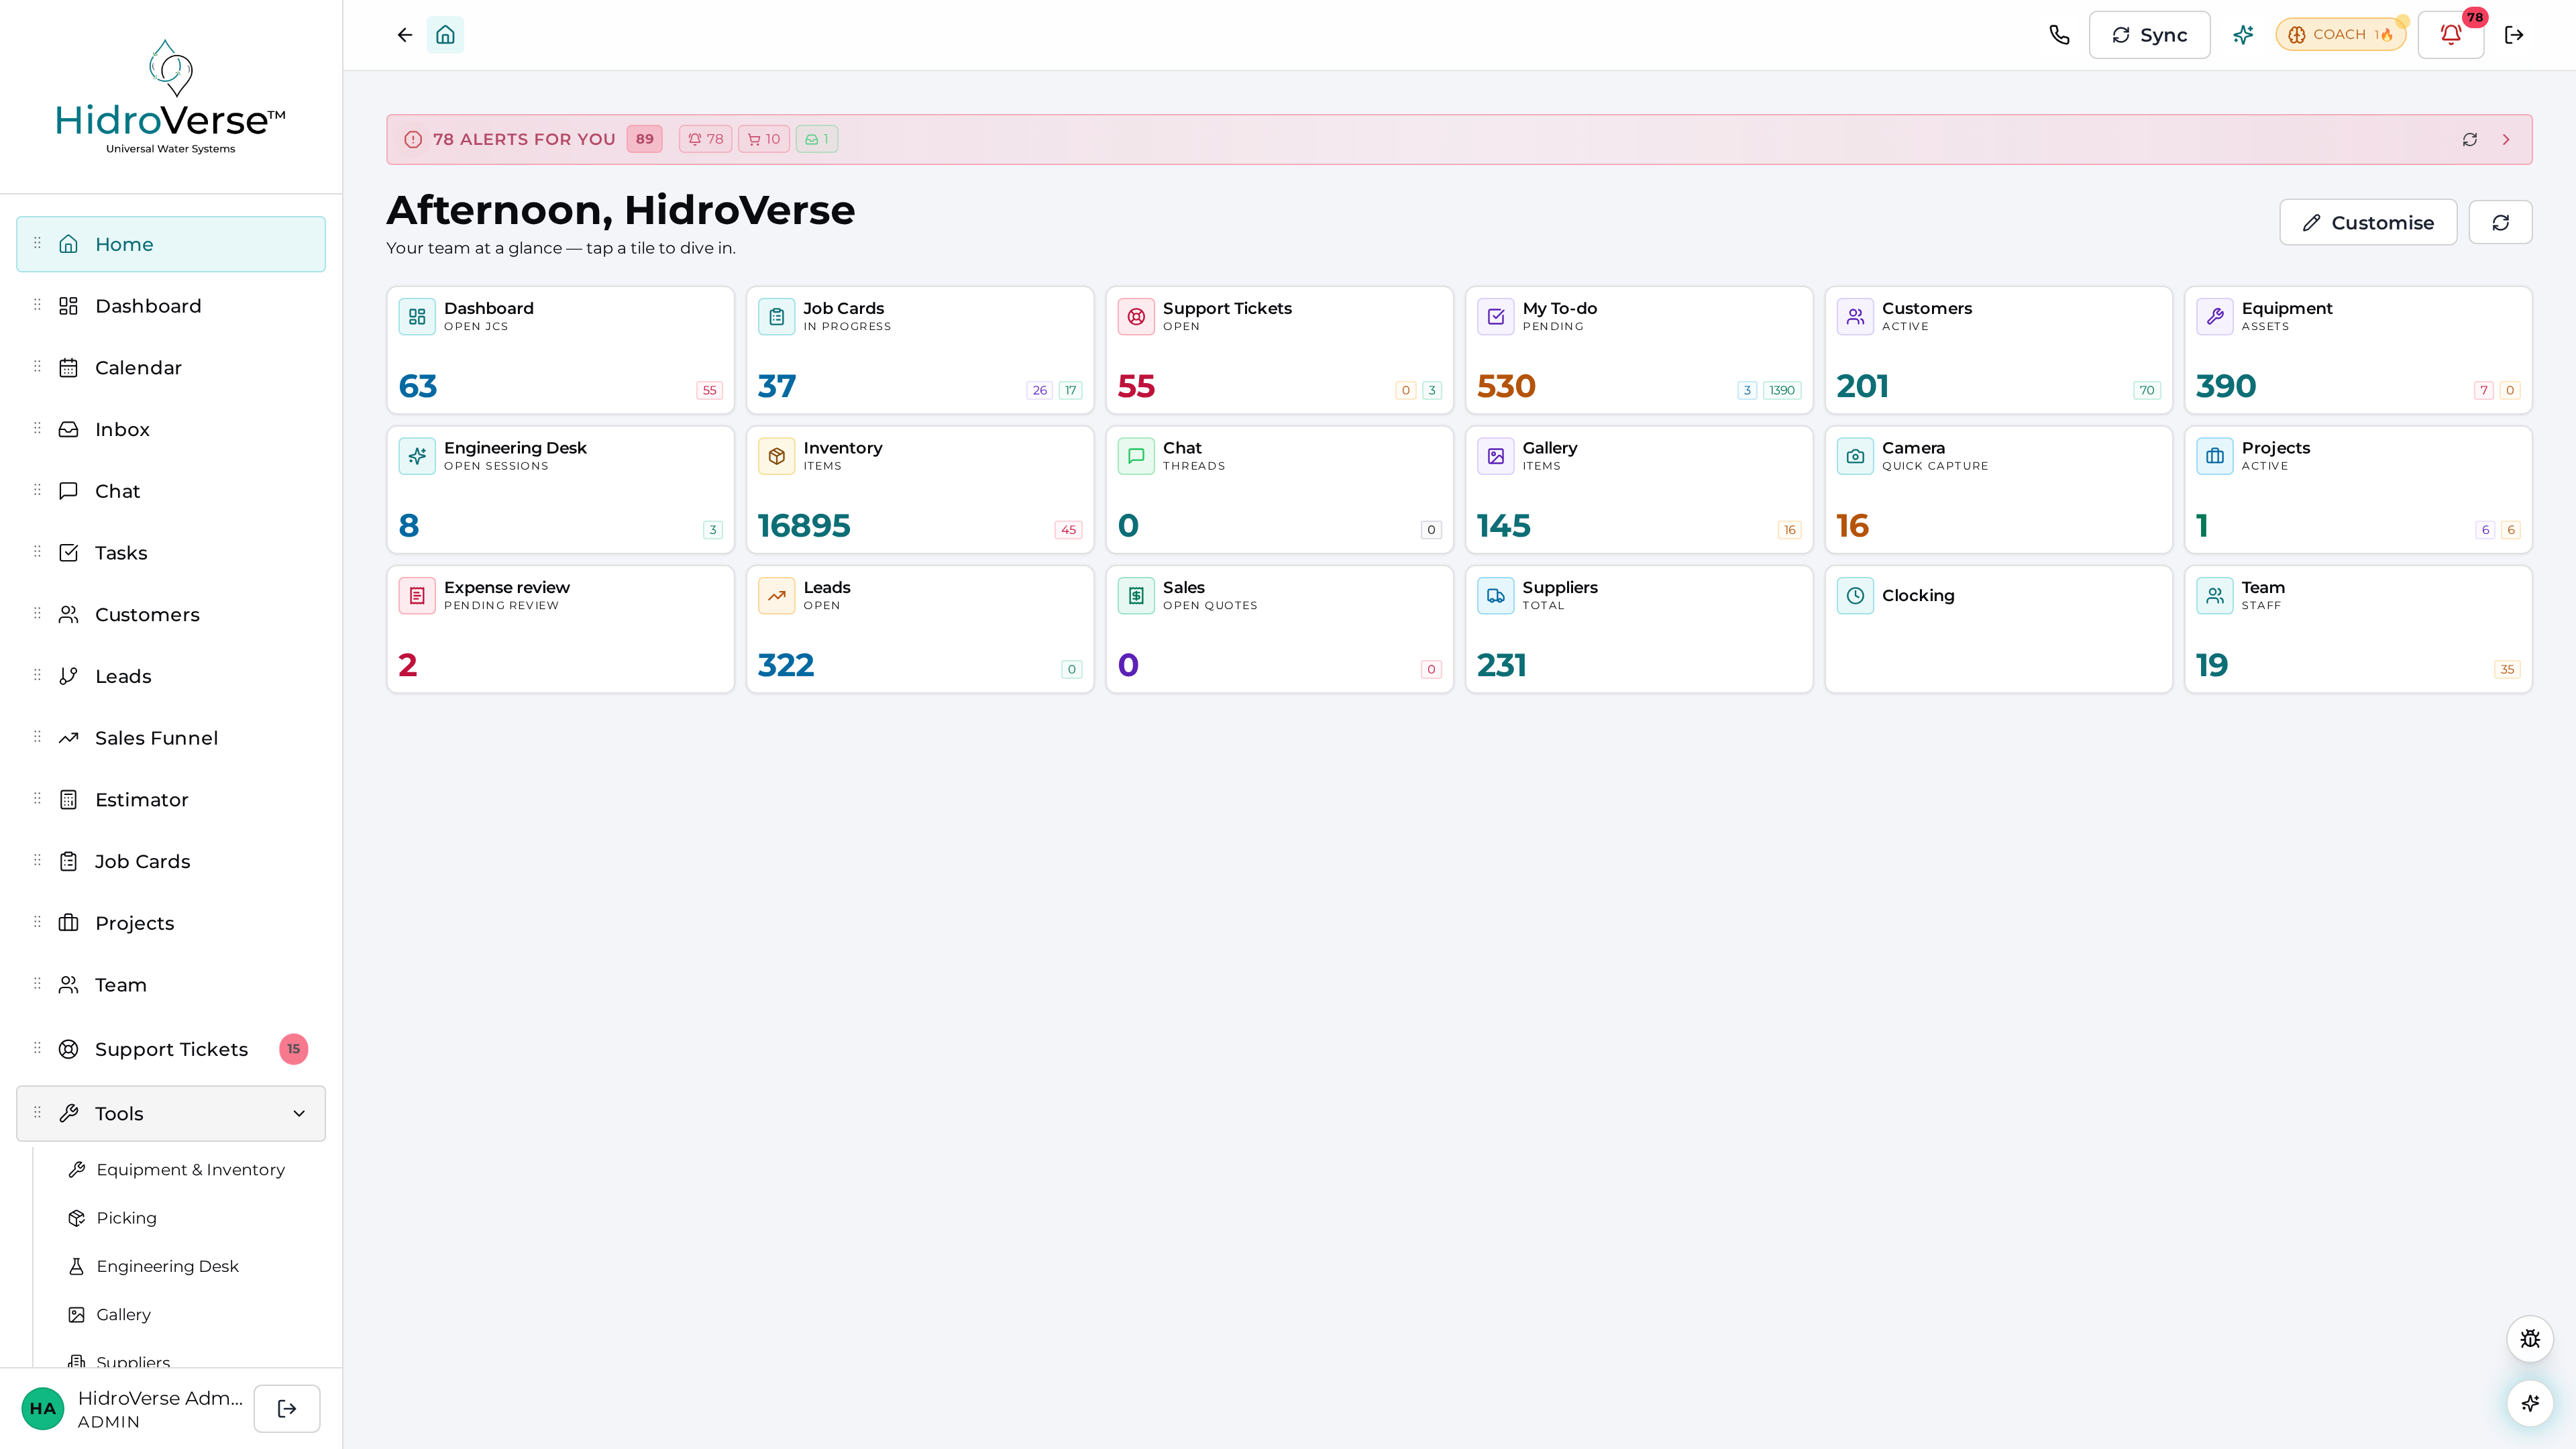Open the bug report floating icon
2576x1449 pixels.
[x=2530, y=1339]
